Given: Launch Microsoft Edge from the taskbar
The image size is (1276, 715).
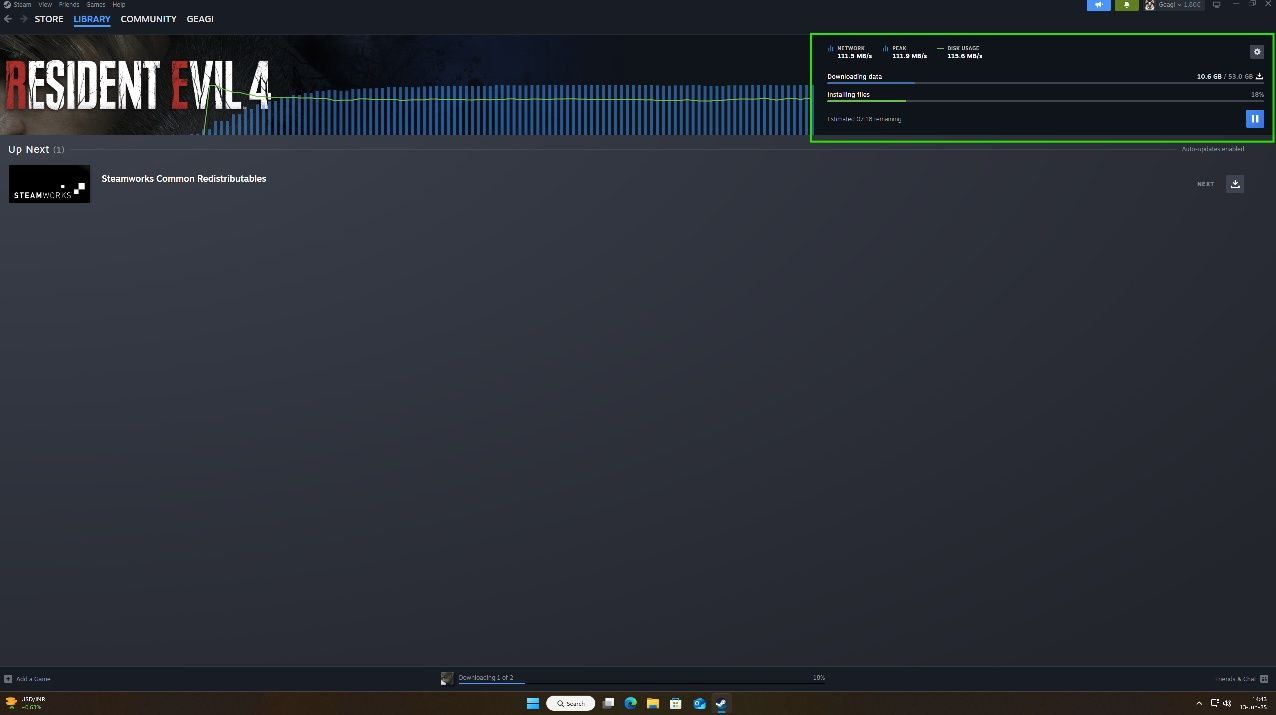Looking at the screenshot, I should pos(631,703).
